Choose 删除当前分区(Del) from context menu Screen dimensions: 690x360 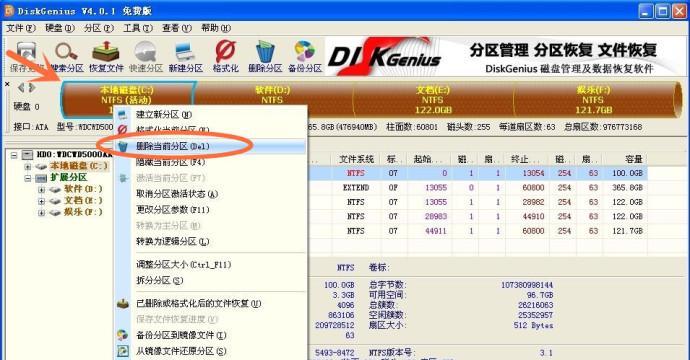(210, 146)
